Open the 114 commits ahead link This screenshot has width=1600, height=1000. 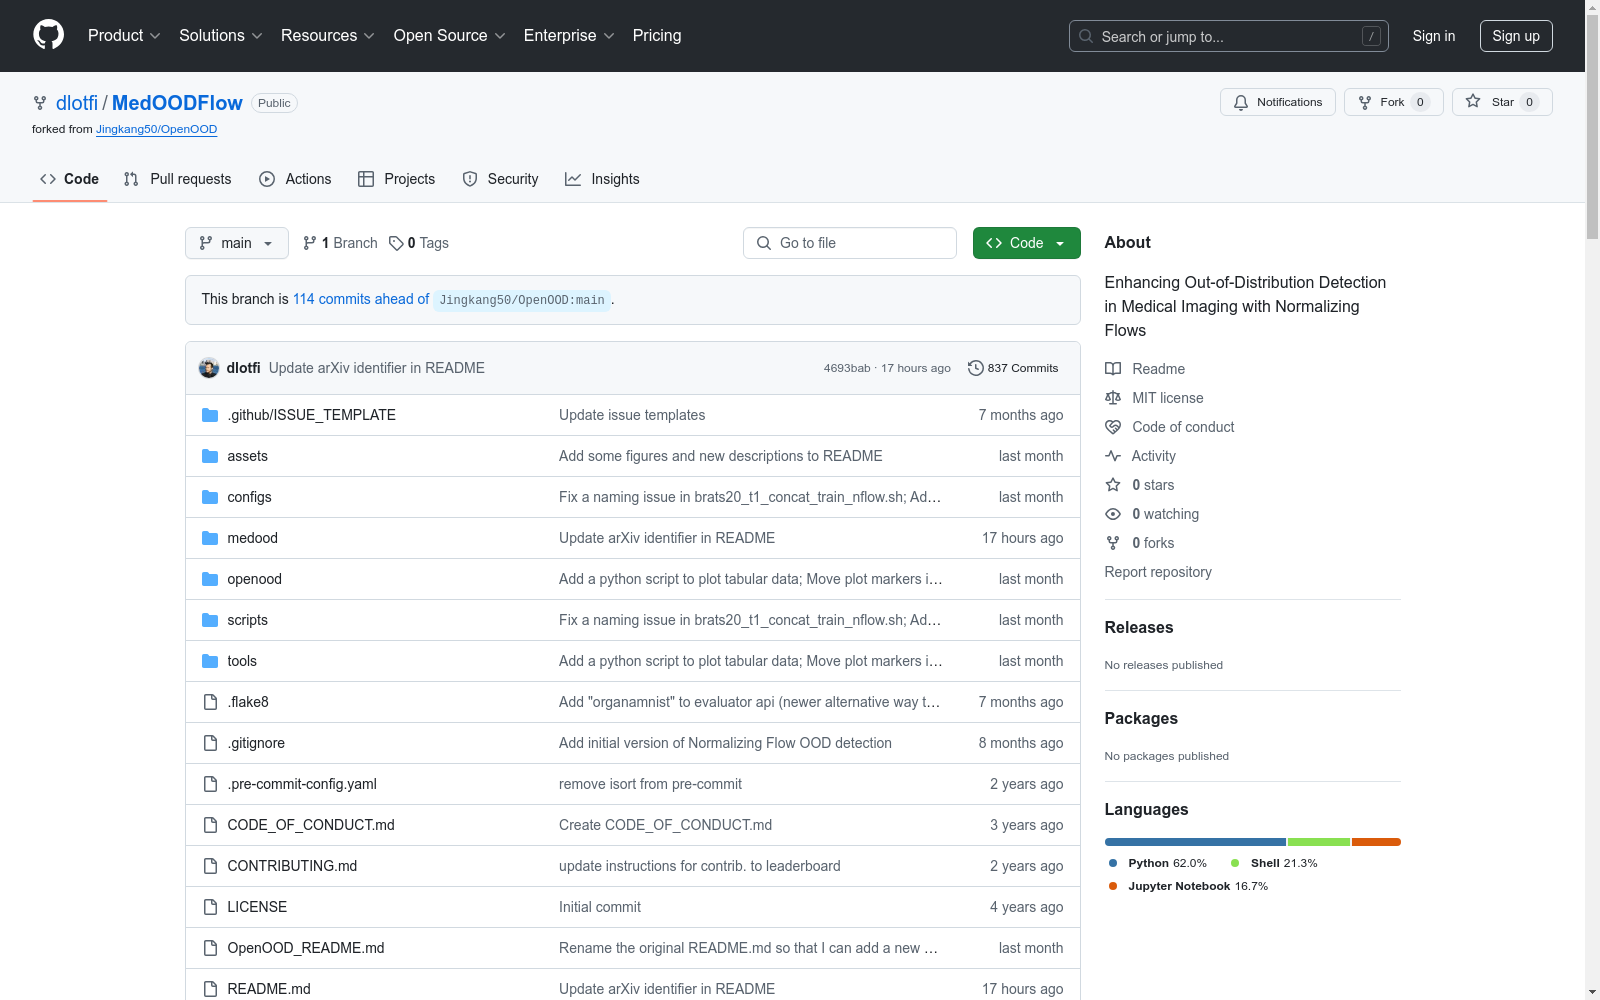tap(361, 299)
